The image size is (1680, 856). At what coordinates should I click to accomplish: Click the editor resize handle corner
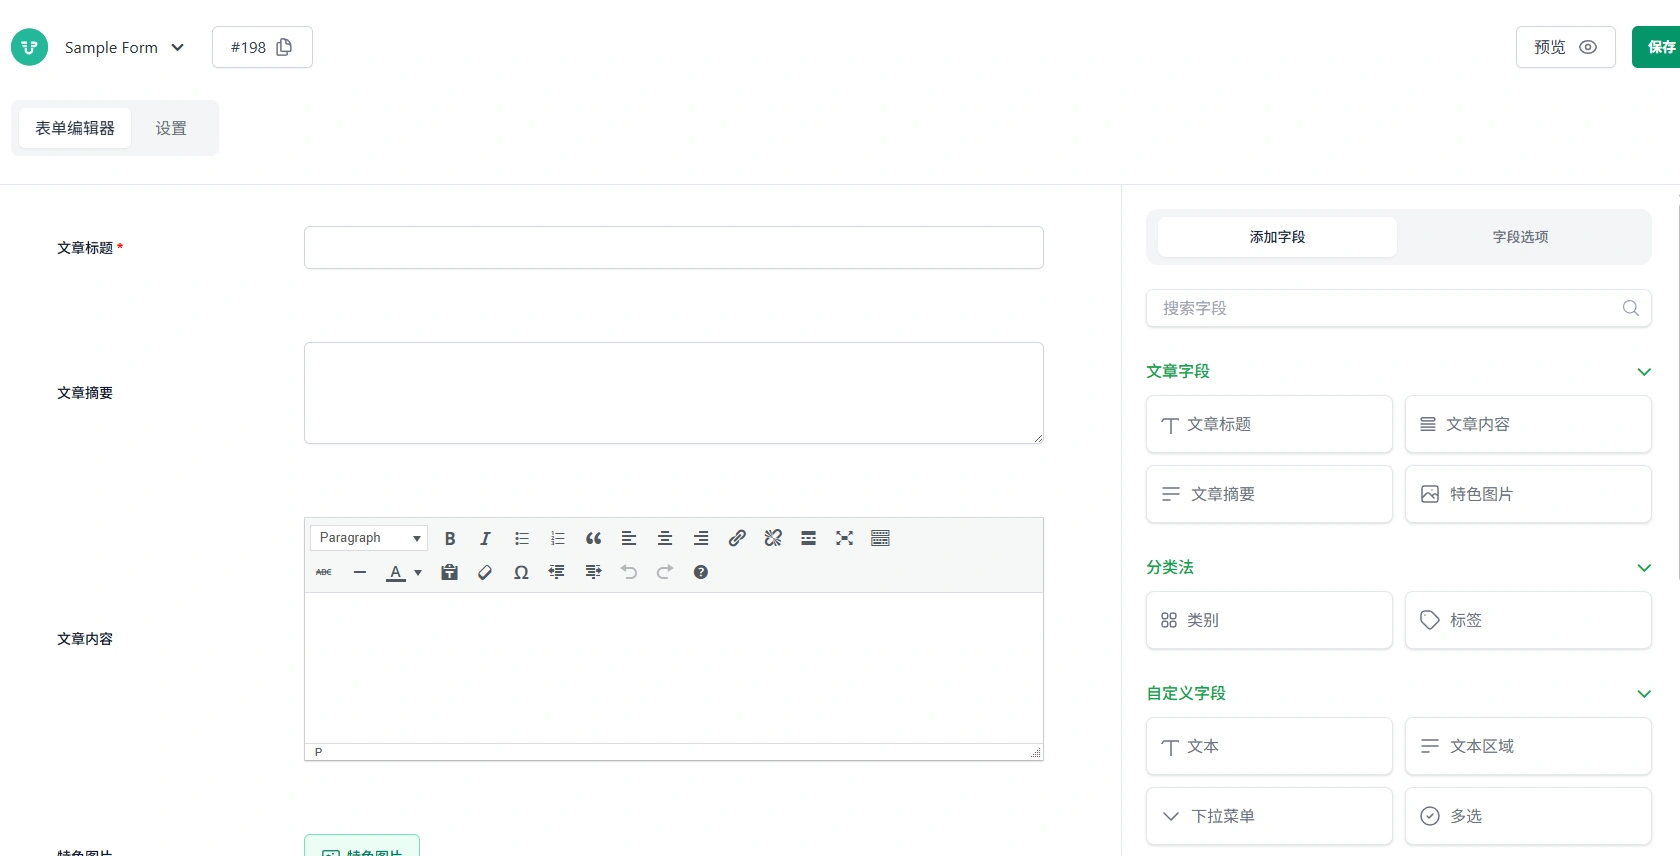tap(1035, 752)
